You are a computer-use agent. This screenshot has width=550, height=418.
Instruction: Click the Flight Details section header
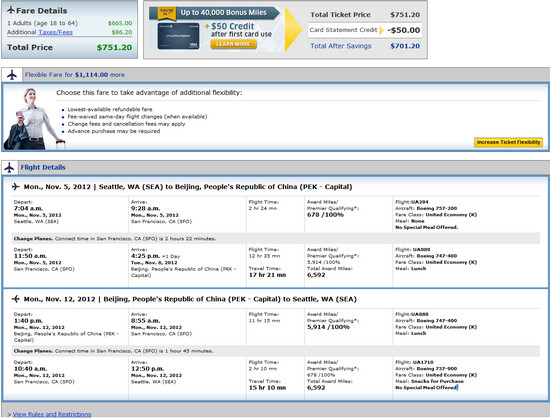pyautogui.click(x=43, y=167)
